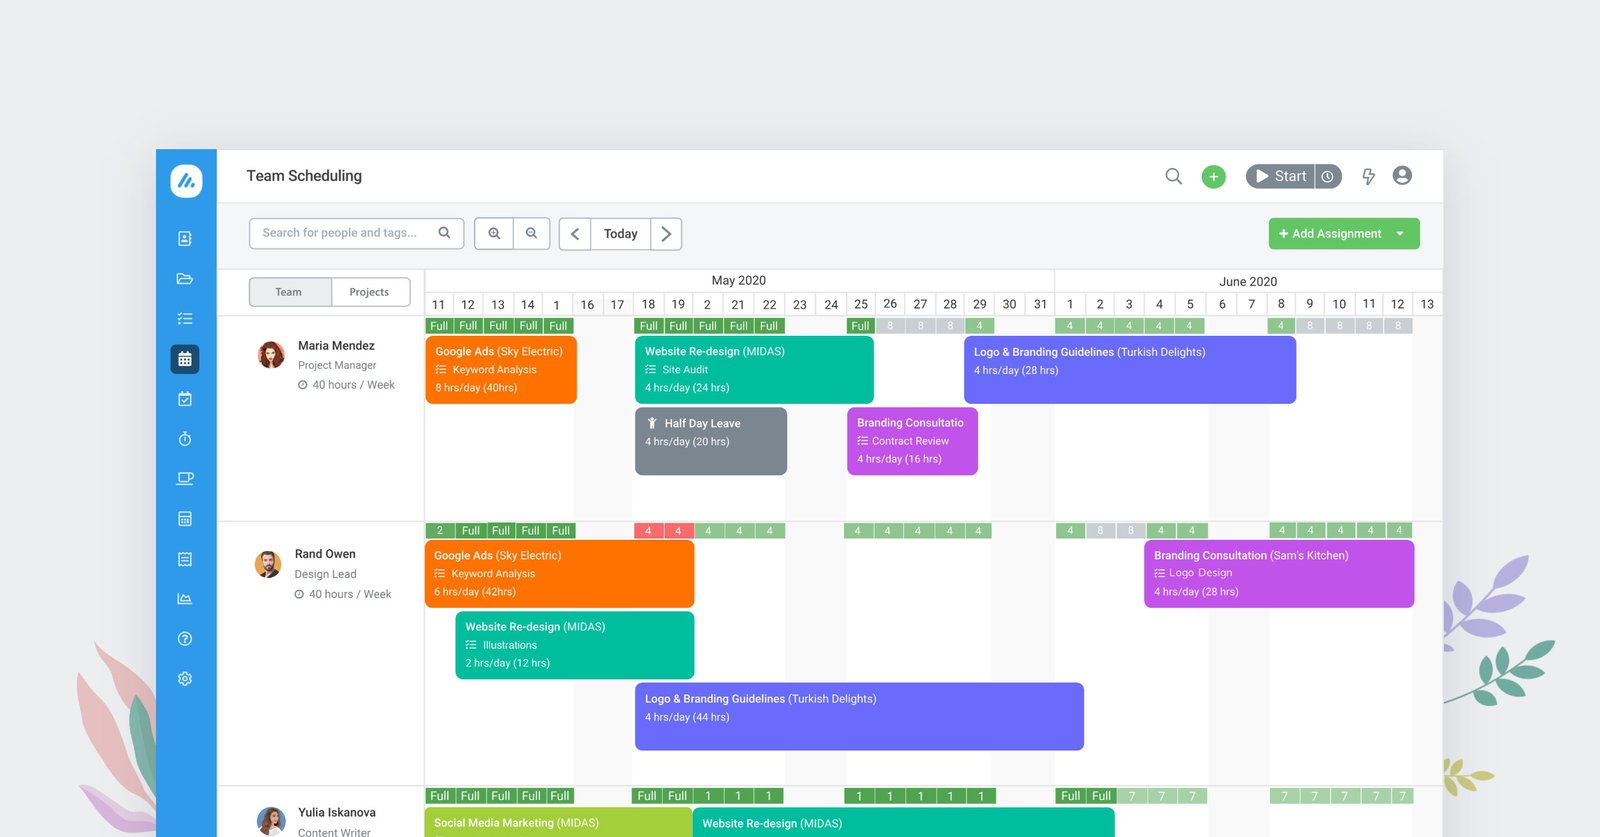Click the Today button
Screen dimensions: 1600x837
click(x=620, y=234)
